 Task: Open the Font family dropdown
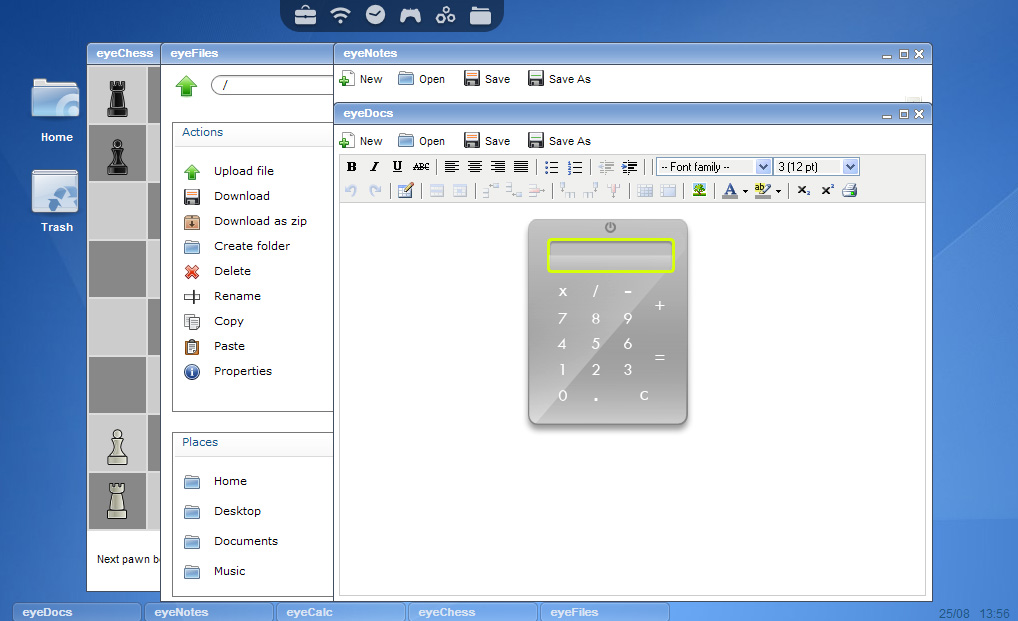click(x=714, y=167)
